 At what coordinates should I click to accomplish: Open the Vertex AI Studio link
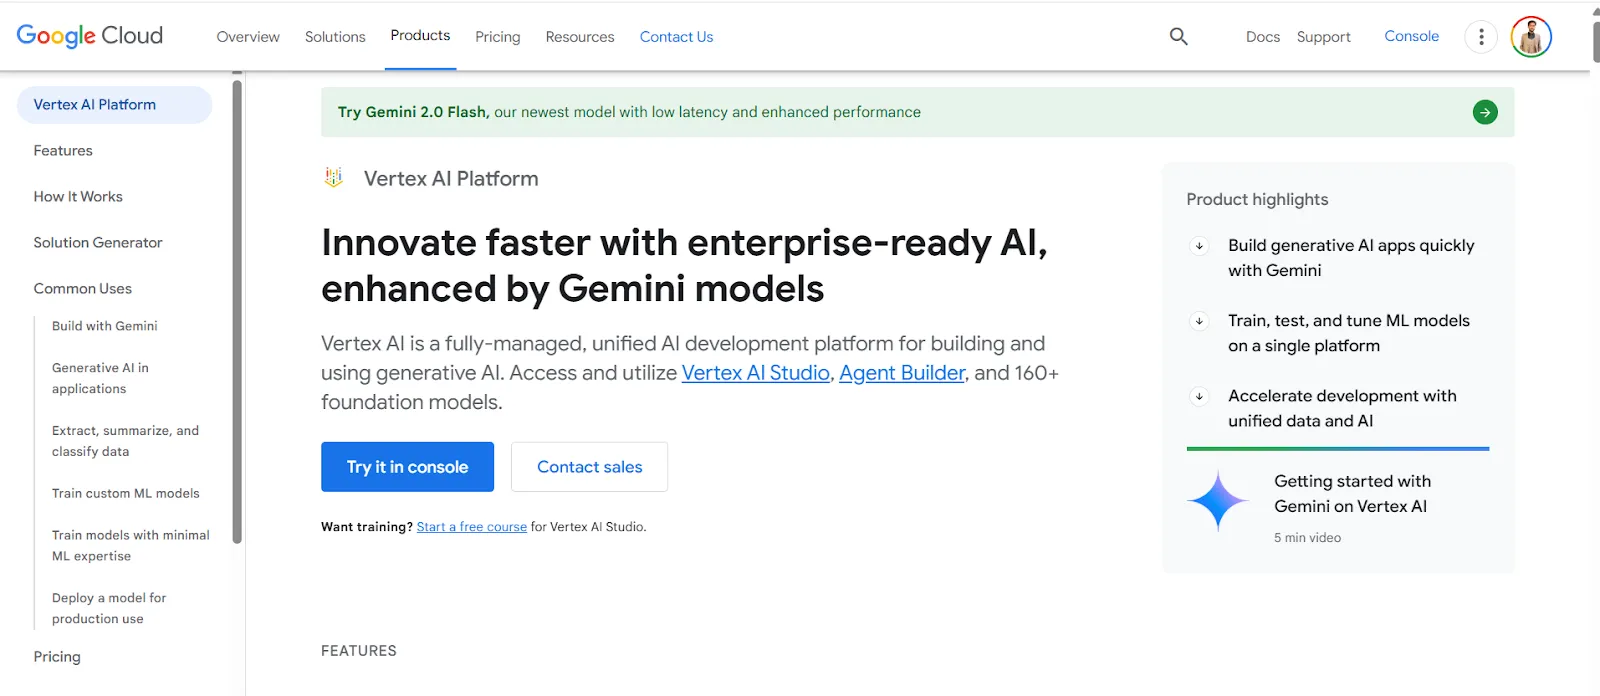coord(756,373)
